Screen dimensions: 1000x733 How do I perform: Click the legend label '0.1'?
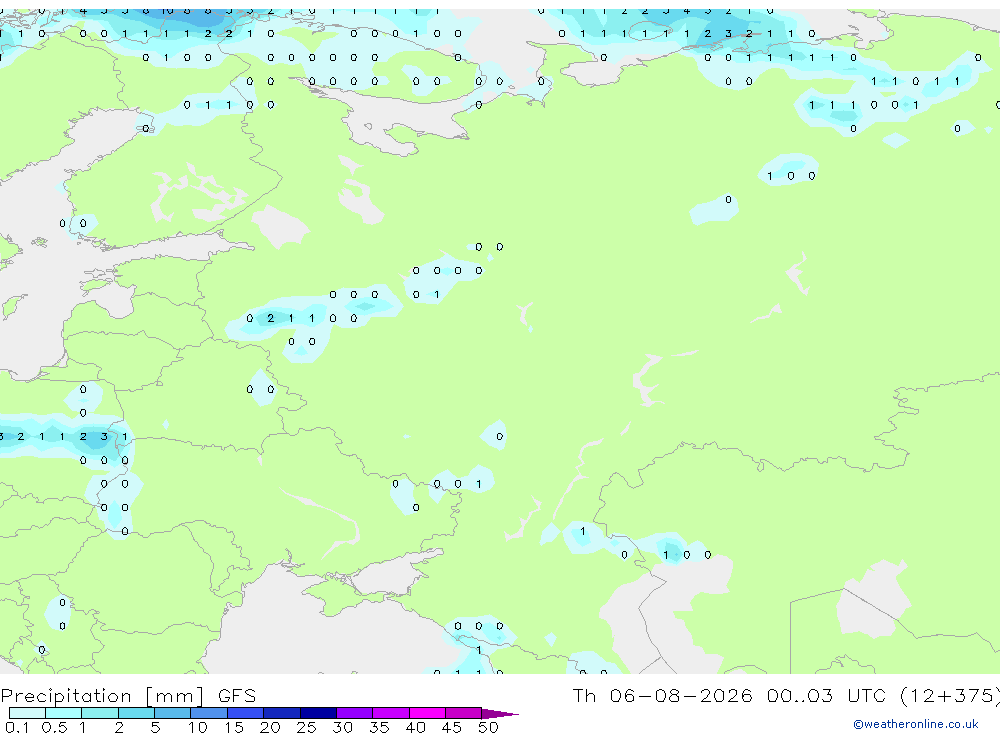[17, 727]
